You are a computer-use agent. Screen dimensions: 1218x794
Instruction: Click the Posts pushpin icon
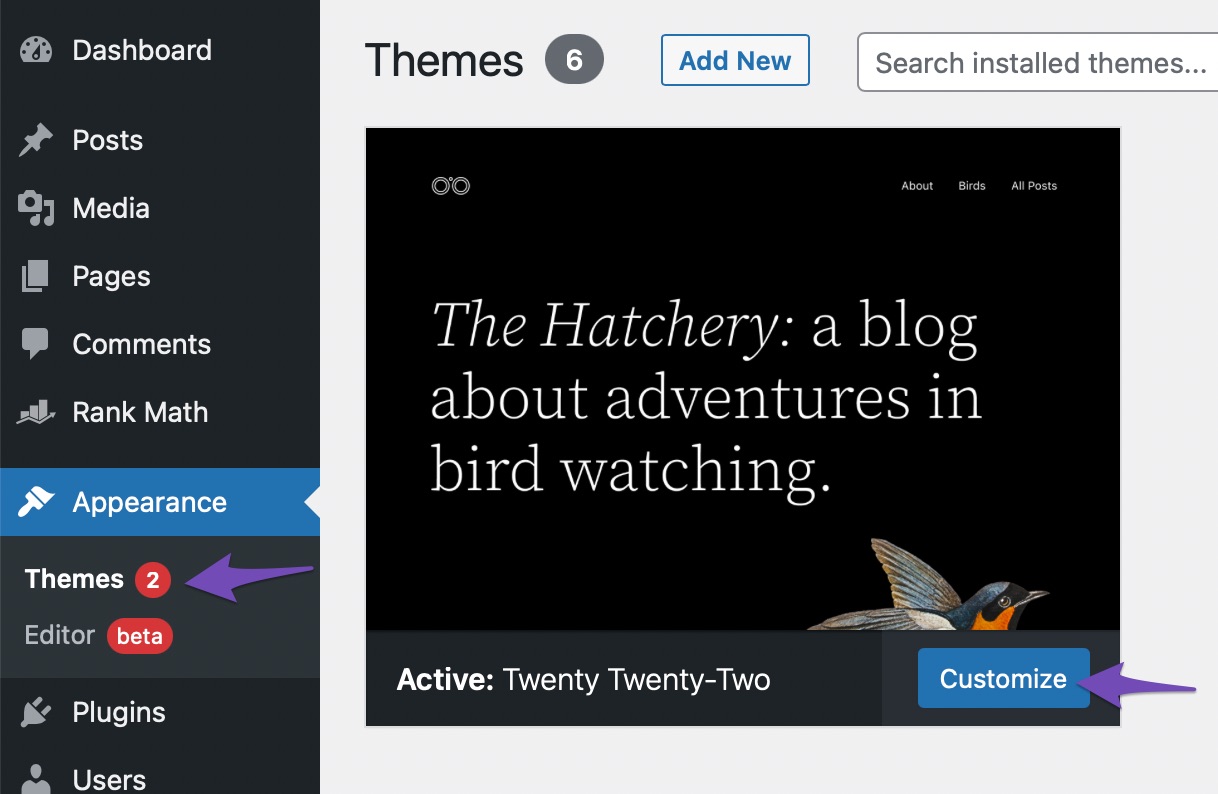[36, 141]
